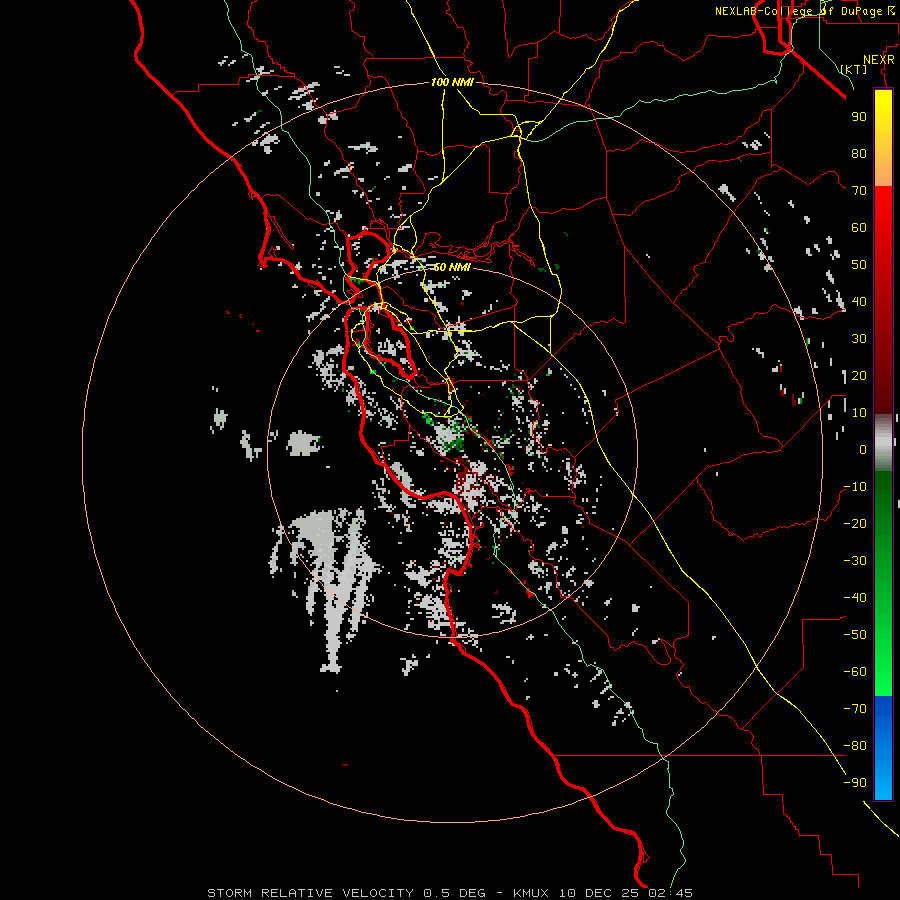
Task: Select the 30 value on velocity scale
Action: click(x=859, y=339)
